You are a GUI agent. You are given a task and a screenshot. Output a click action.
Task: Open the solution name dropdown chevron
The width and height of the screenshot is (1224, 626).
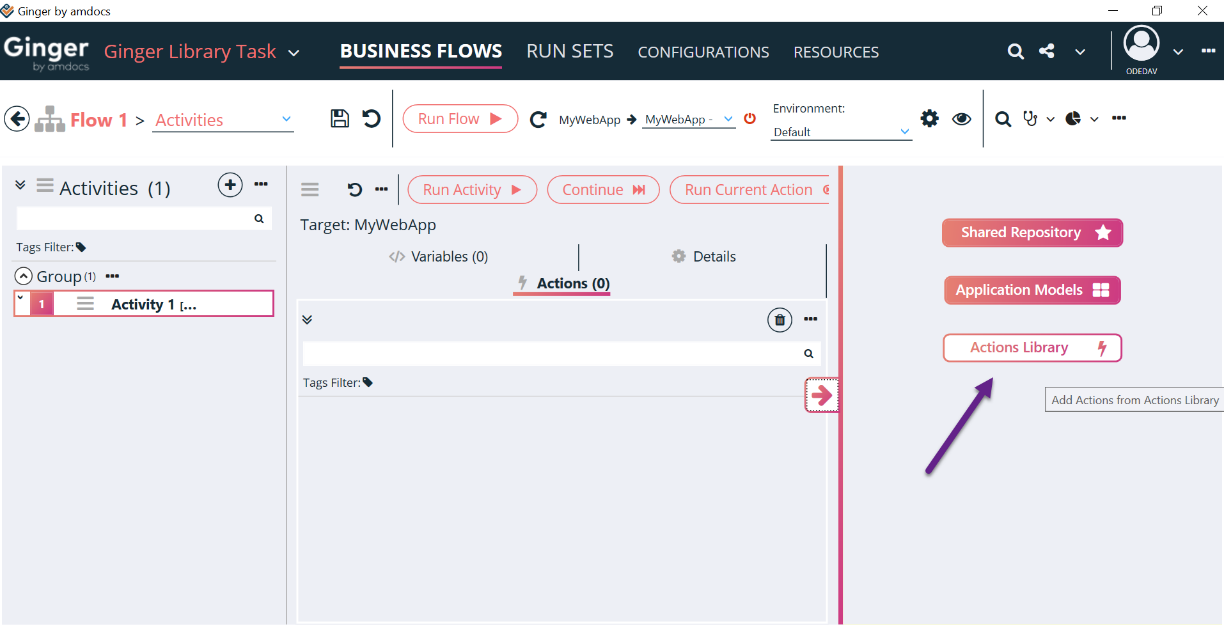click(x=293, y=53)
